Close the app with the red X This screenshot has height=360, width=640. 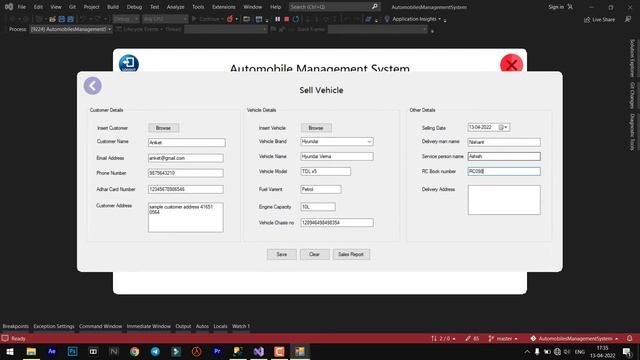coord(511,64)
